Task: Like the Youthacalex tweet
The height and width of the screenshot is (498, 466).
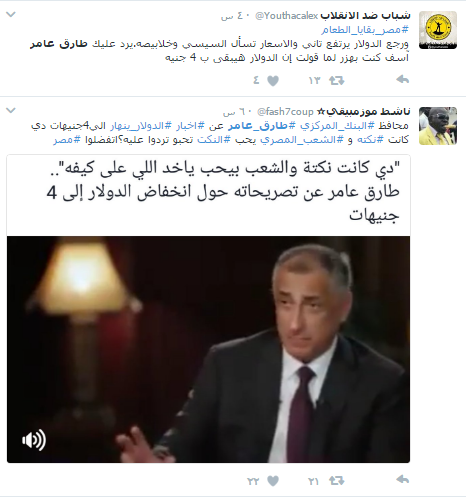Action: [273, 80]
